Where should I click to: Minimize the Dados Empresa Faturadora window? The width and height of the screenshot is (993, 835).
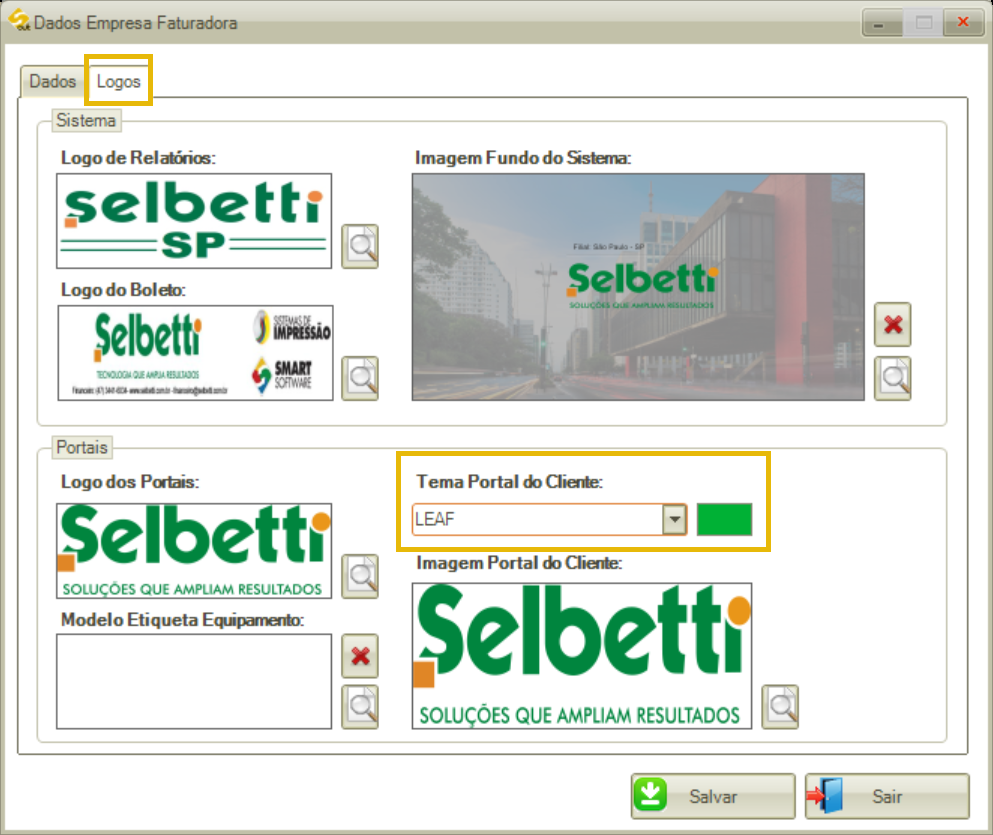tap(882, 23)
